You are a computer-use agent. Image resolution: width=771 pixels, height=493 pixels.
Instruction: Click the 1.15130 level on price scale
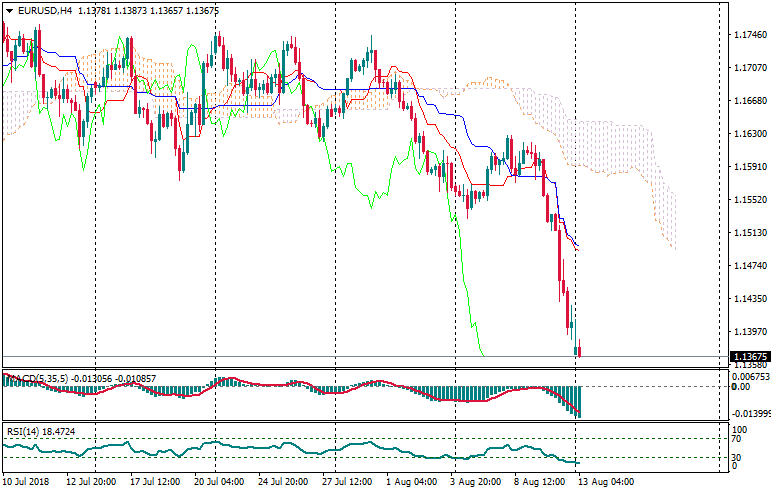point(749,233)
